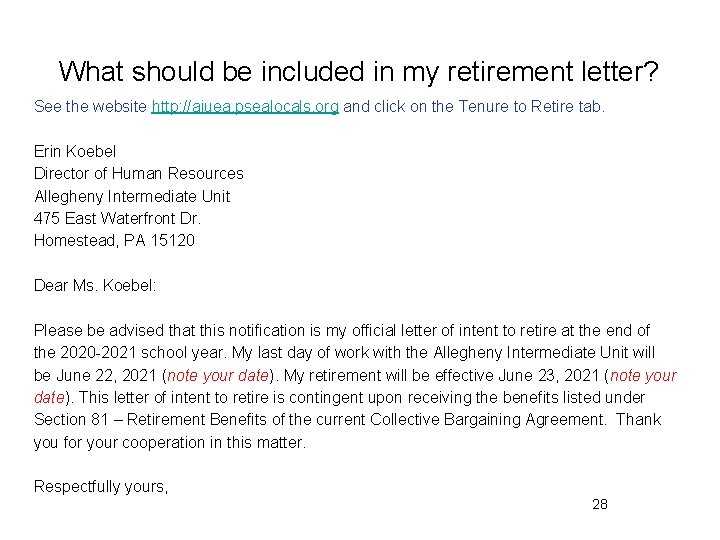This screenshot has height=540, width=720.
Task: Click the words "Tenure to Retire tab"
Action: [x=530, y=105]
